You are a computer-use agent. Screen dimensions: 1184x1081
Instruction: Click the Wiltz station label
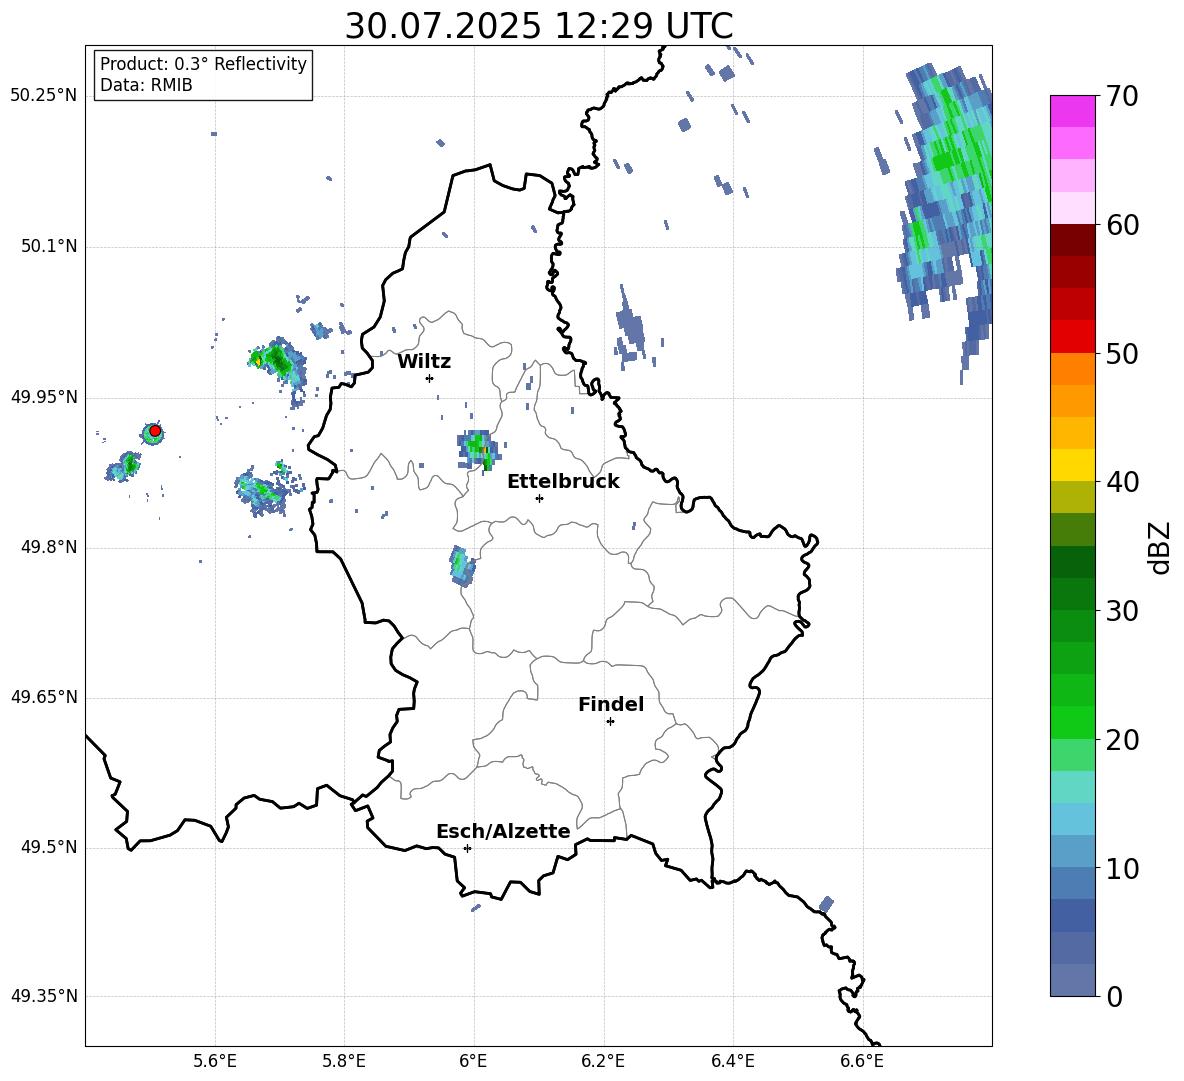[424, 362]
